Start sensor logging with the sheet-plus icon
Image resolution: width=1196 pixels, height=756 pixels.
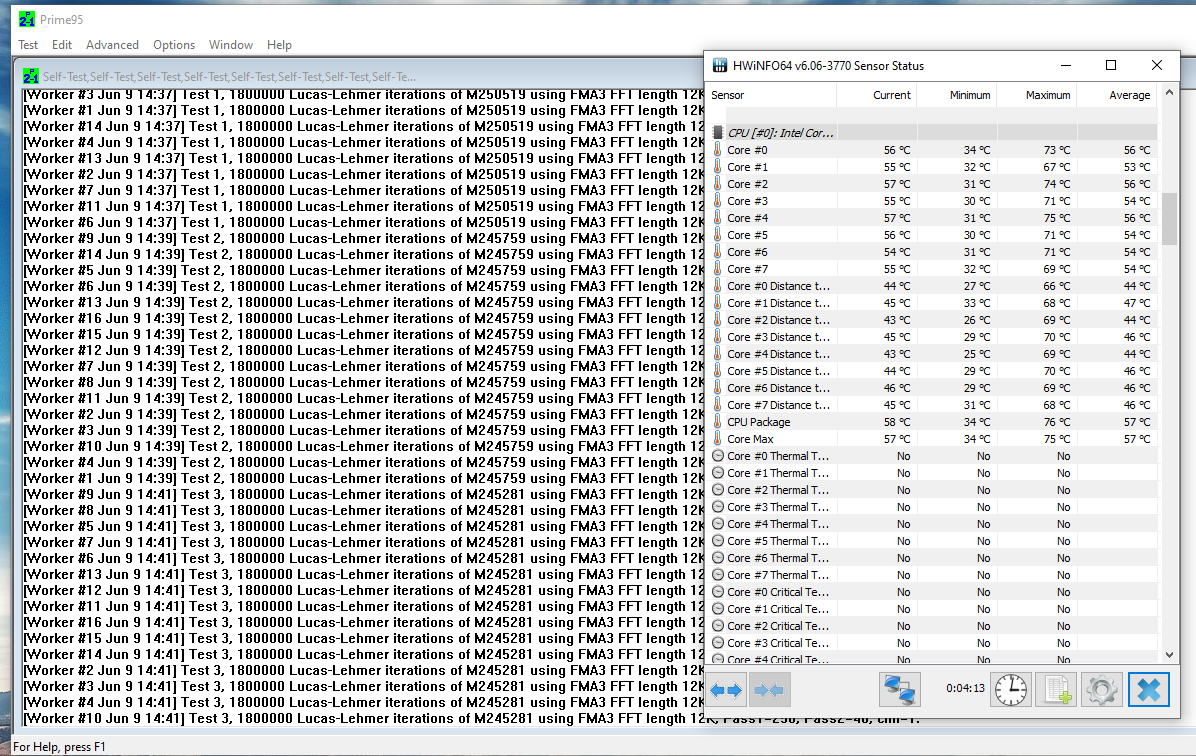pyautogui.click(x=1056, y=690)
